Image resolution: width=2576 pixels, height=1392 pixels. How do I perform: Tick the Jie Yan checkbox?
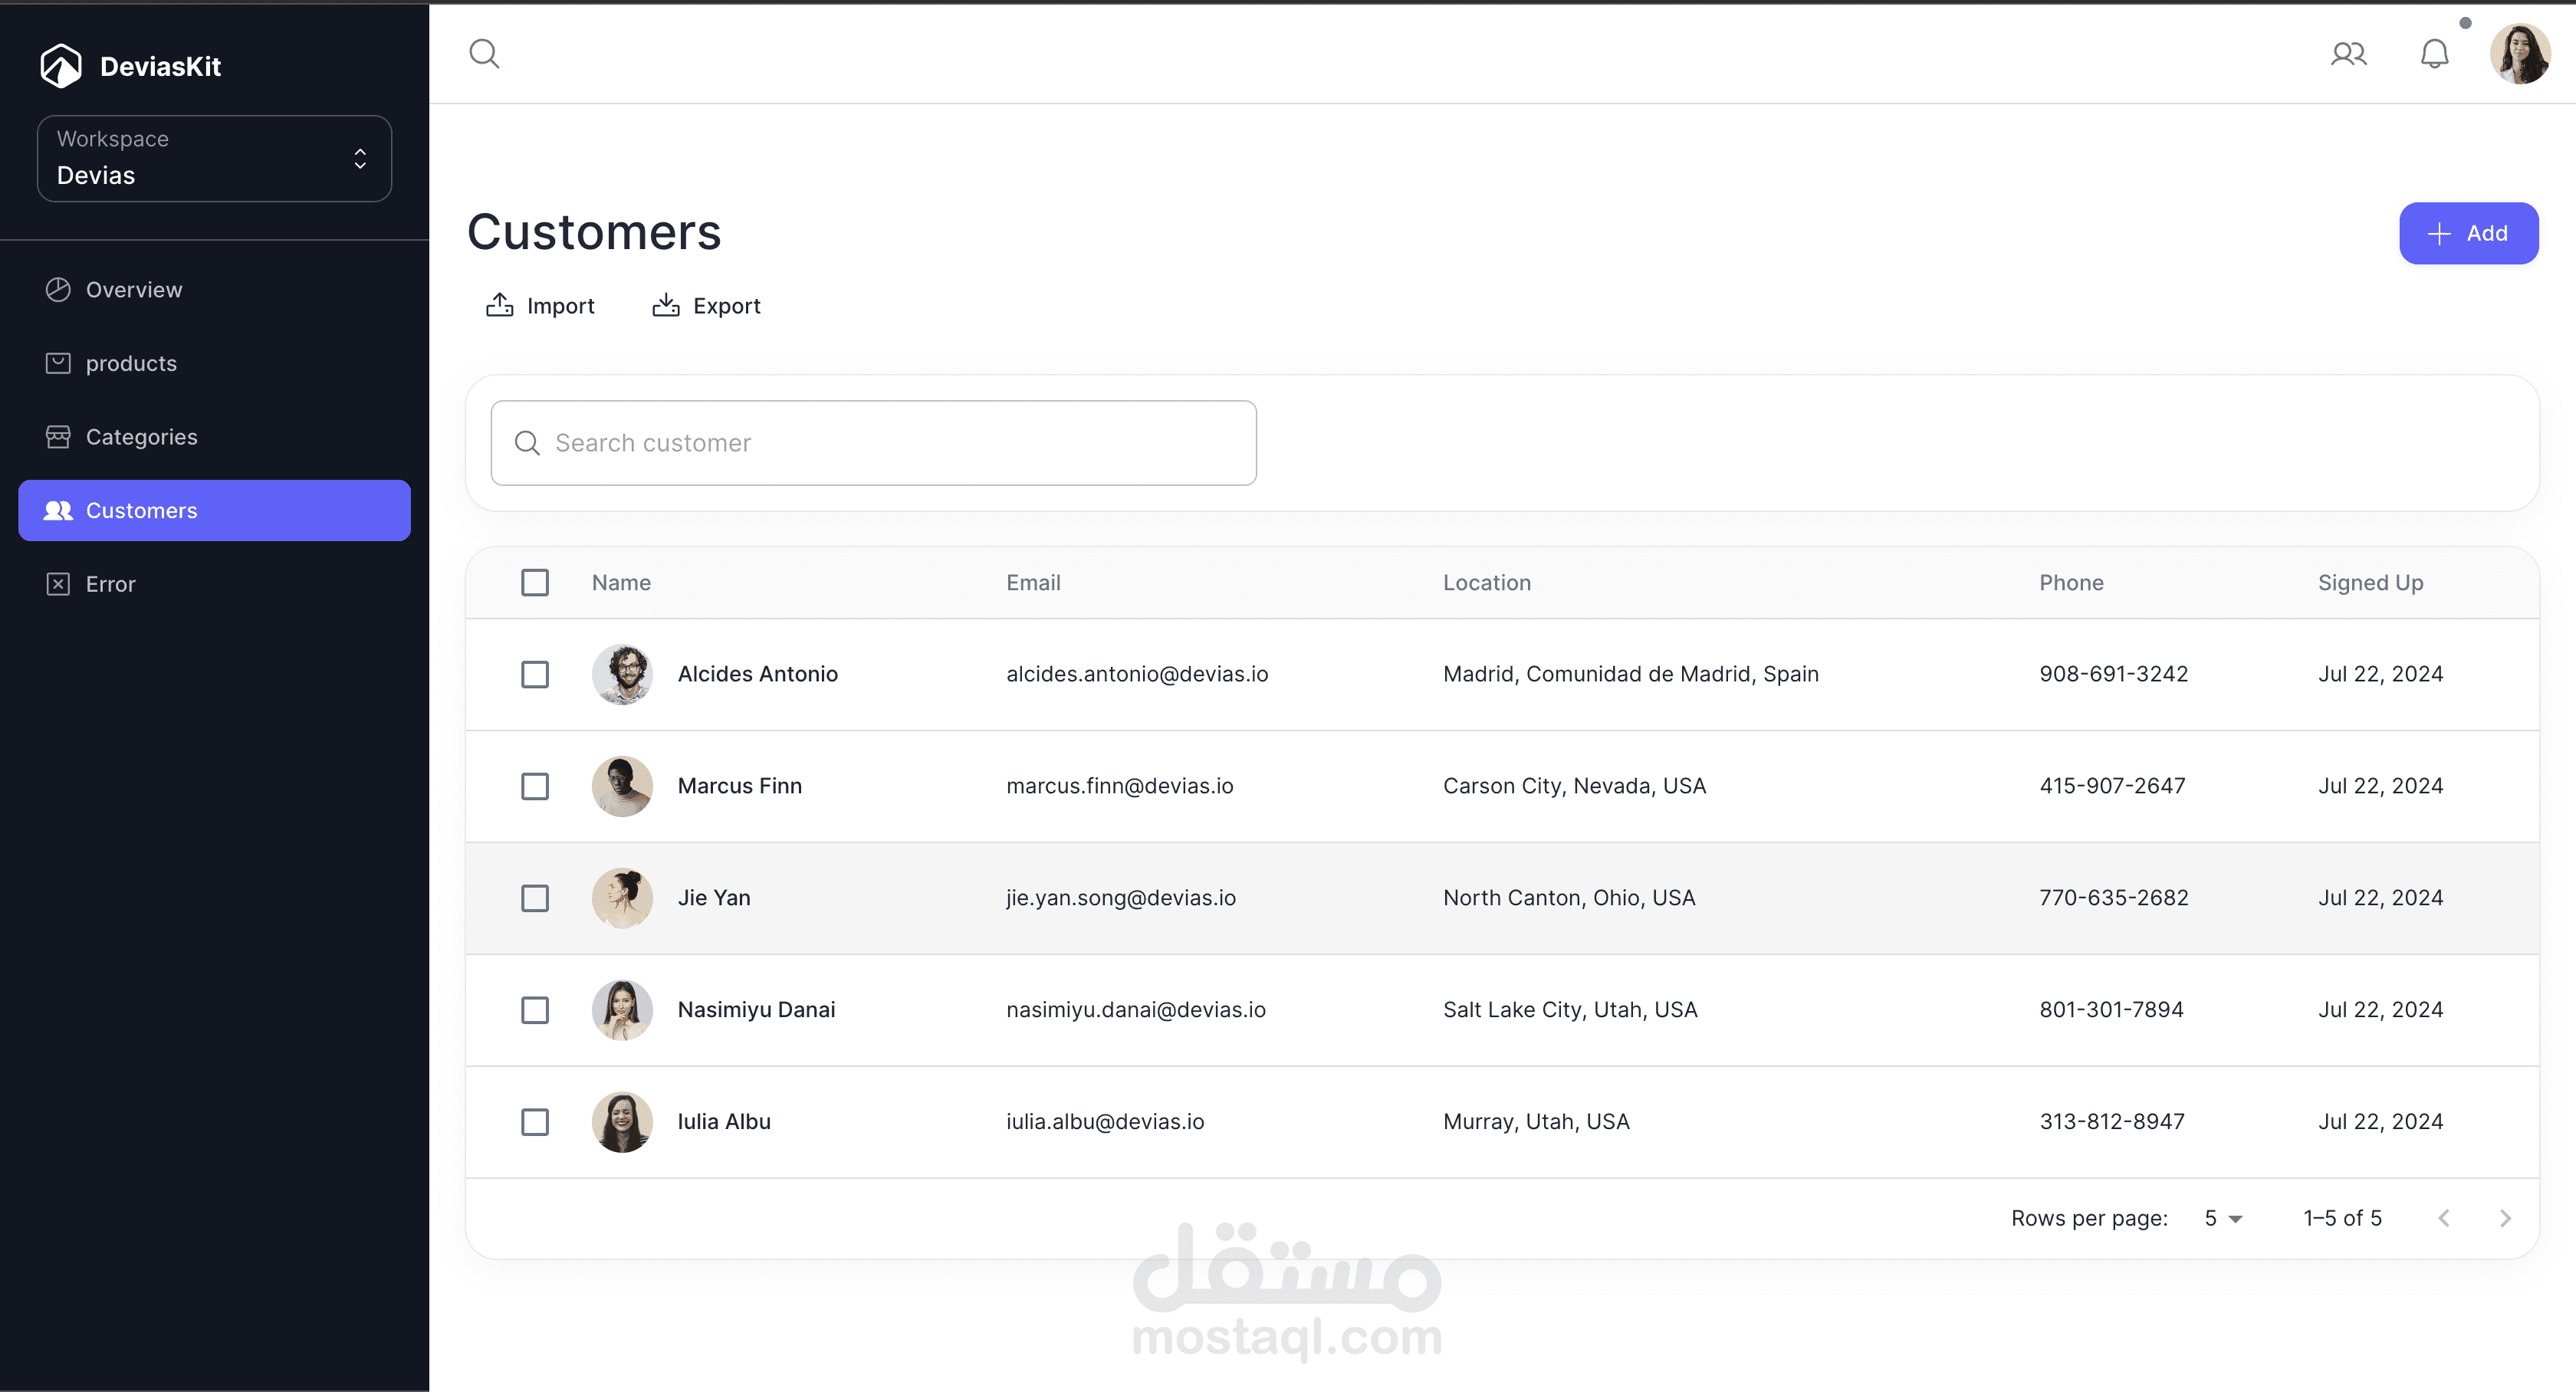[535, 898]
